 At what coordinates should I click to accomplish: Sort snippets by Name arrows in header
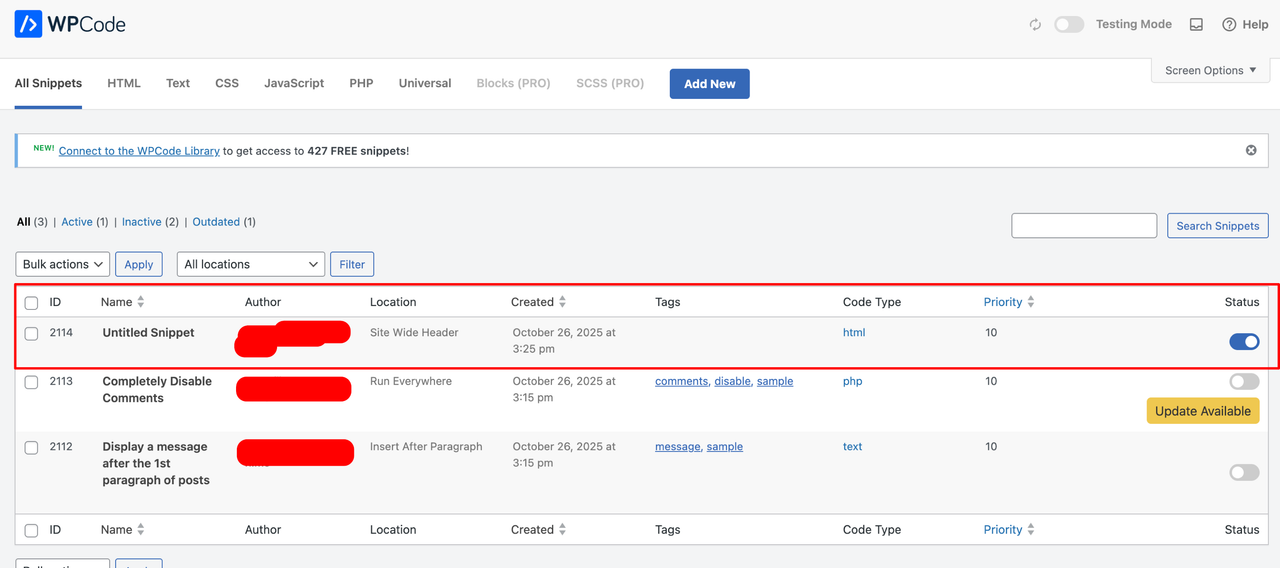[x=141, y=302]
